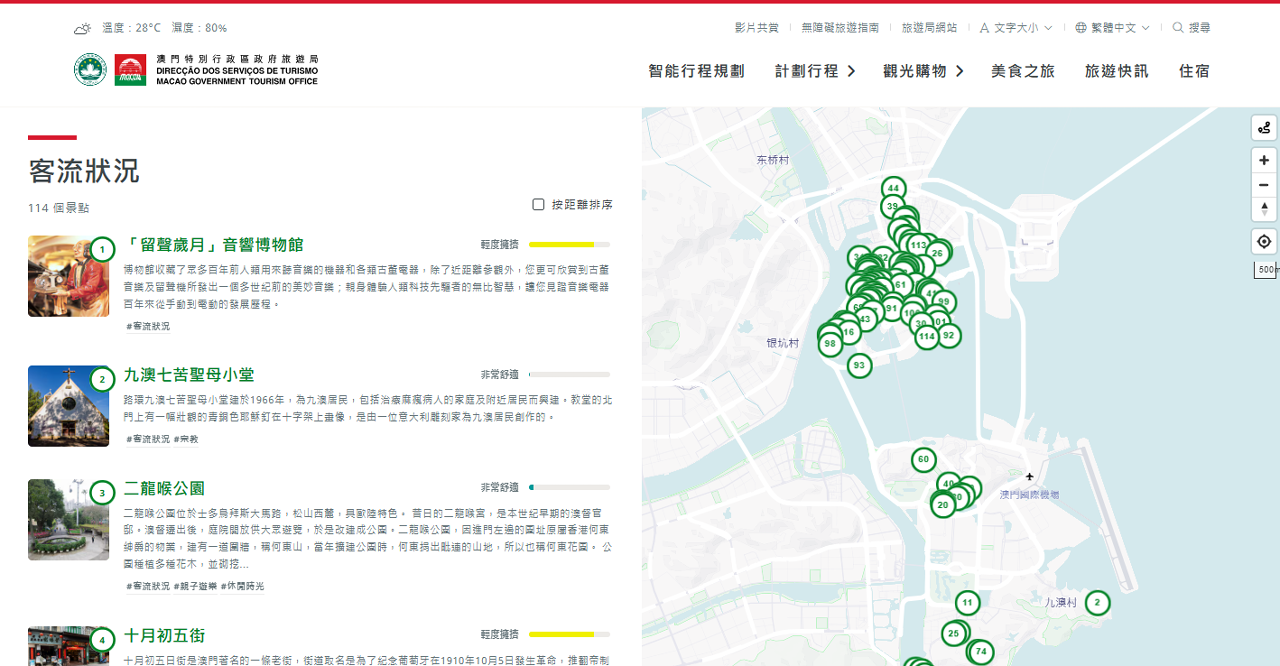The height and width of the screenshot is (666, 1280).
Task: Select map marker number 93
Action: pyautogui.click(x=859, y=366)
